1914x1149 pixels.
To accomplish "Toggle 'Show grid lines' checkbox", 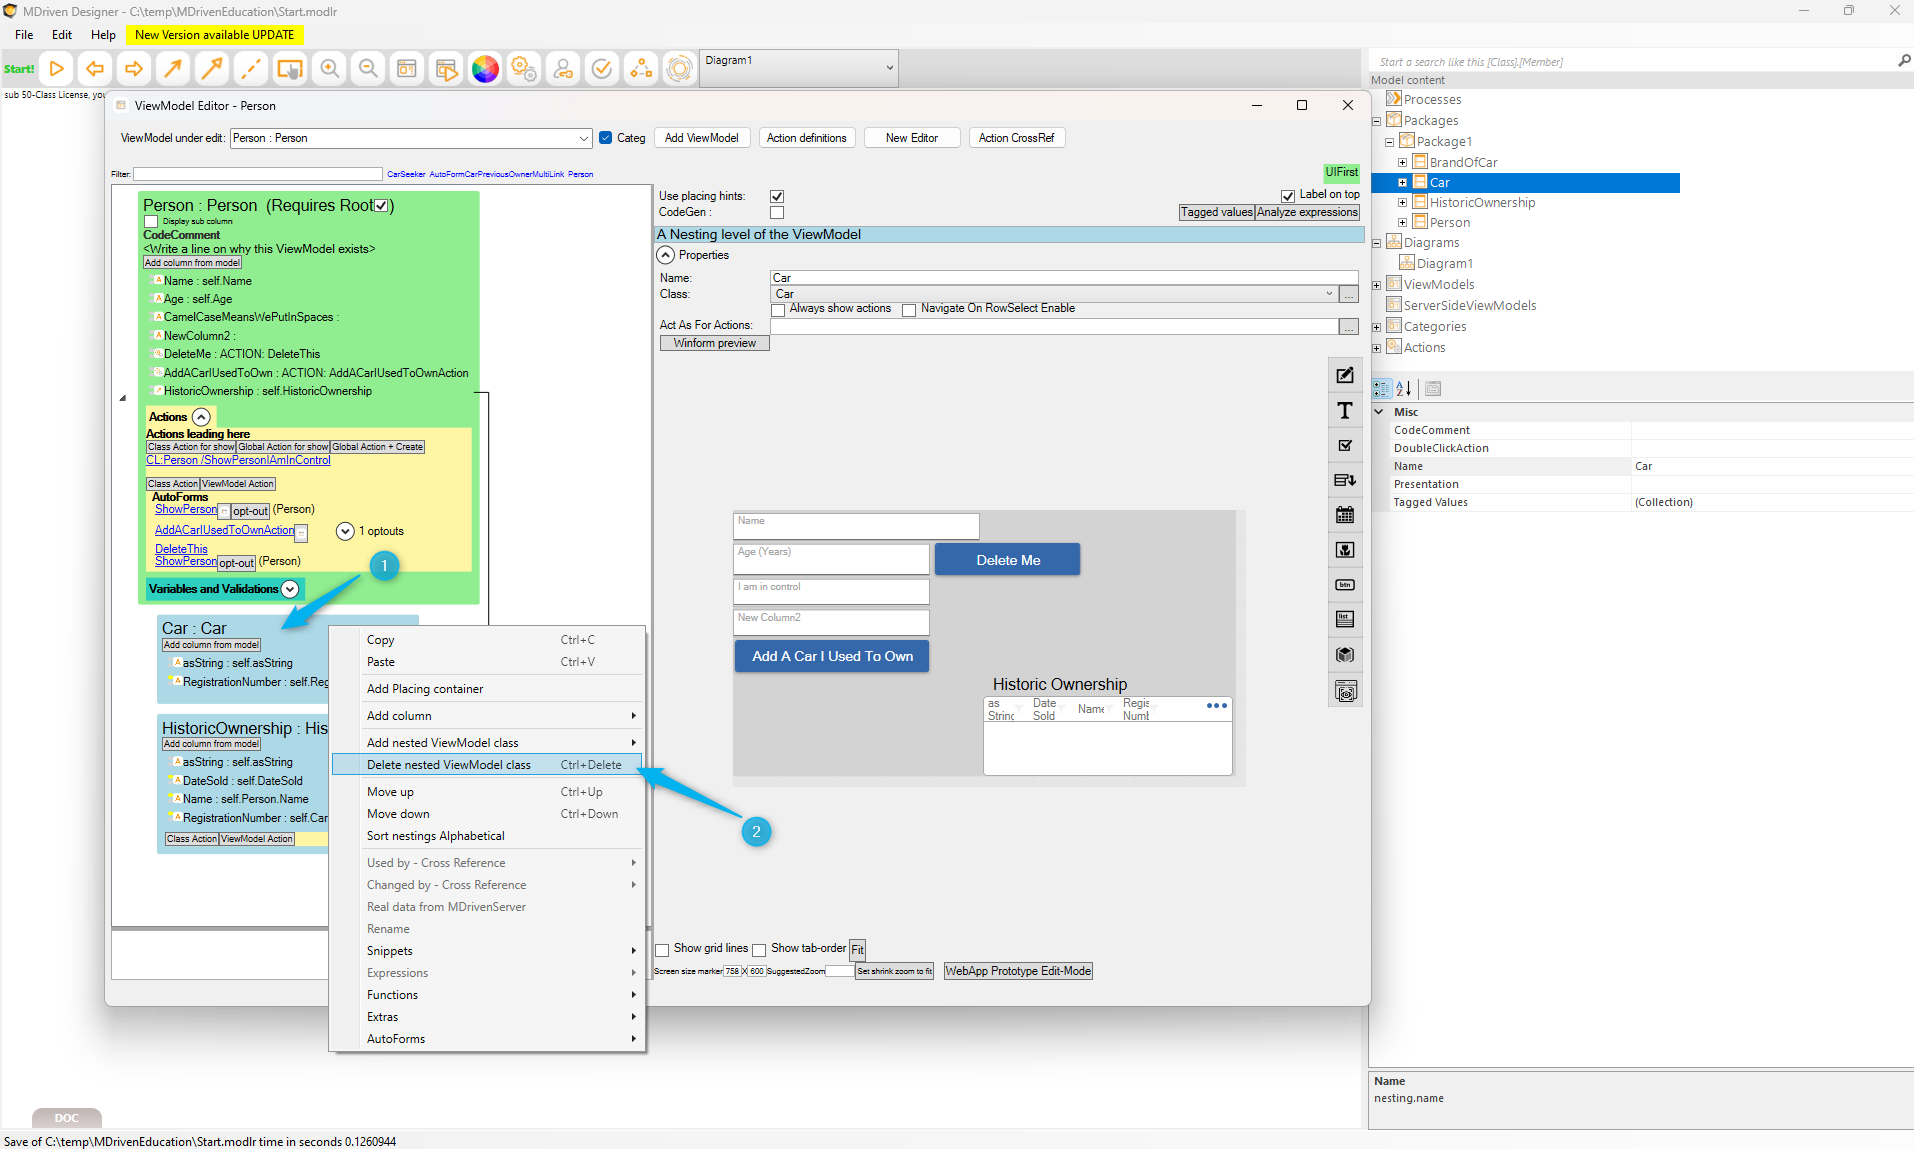I will pos(662,949).
